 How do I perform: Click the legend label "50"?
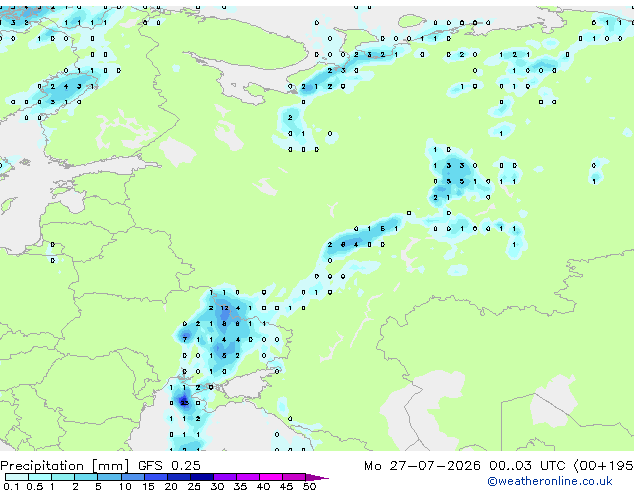pyautogui.click(x=309, y=486)
